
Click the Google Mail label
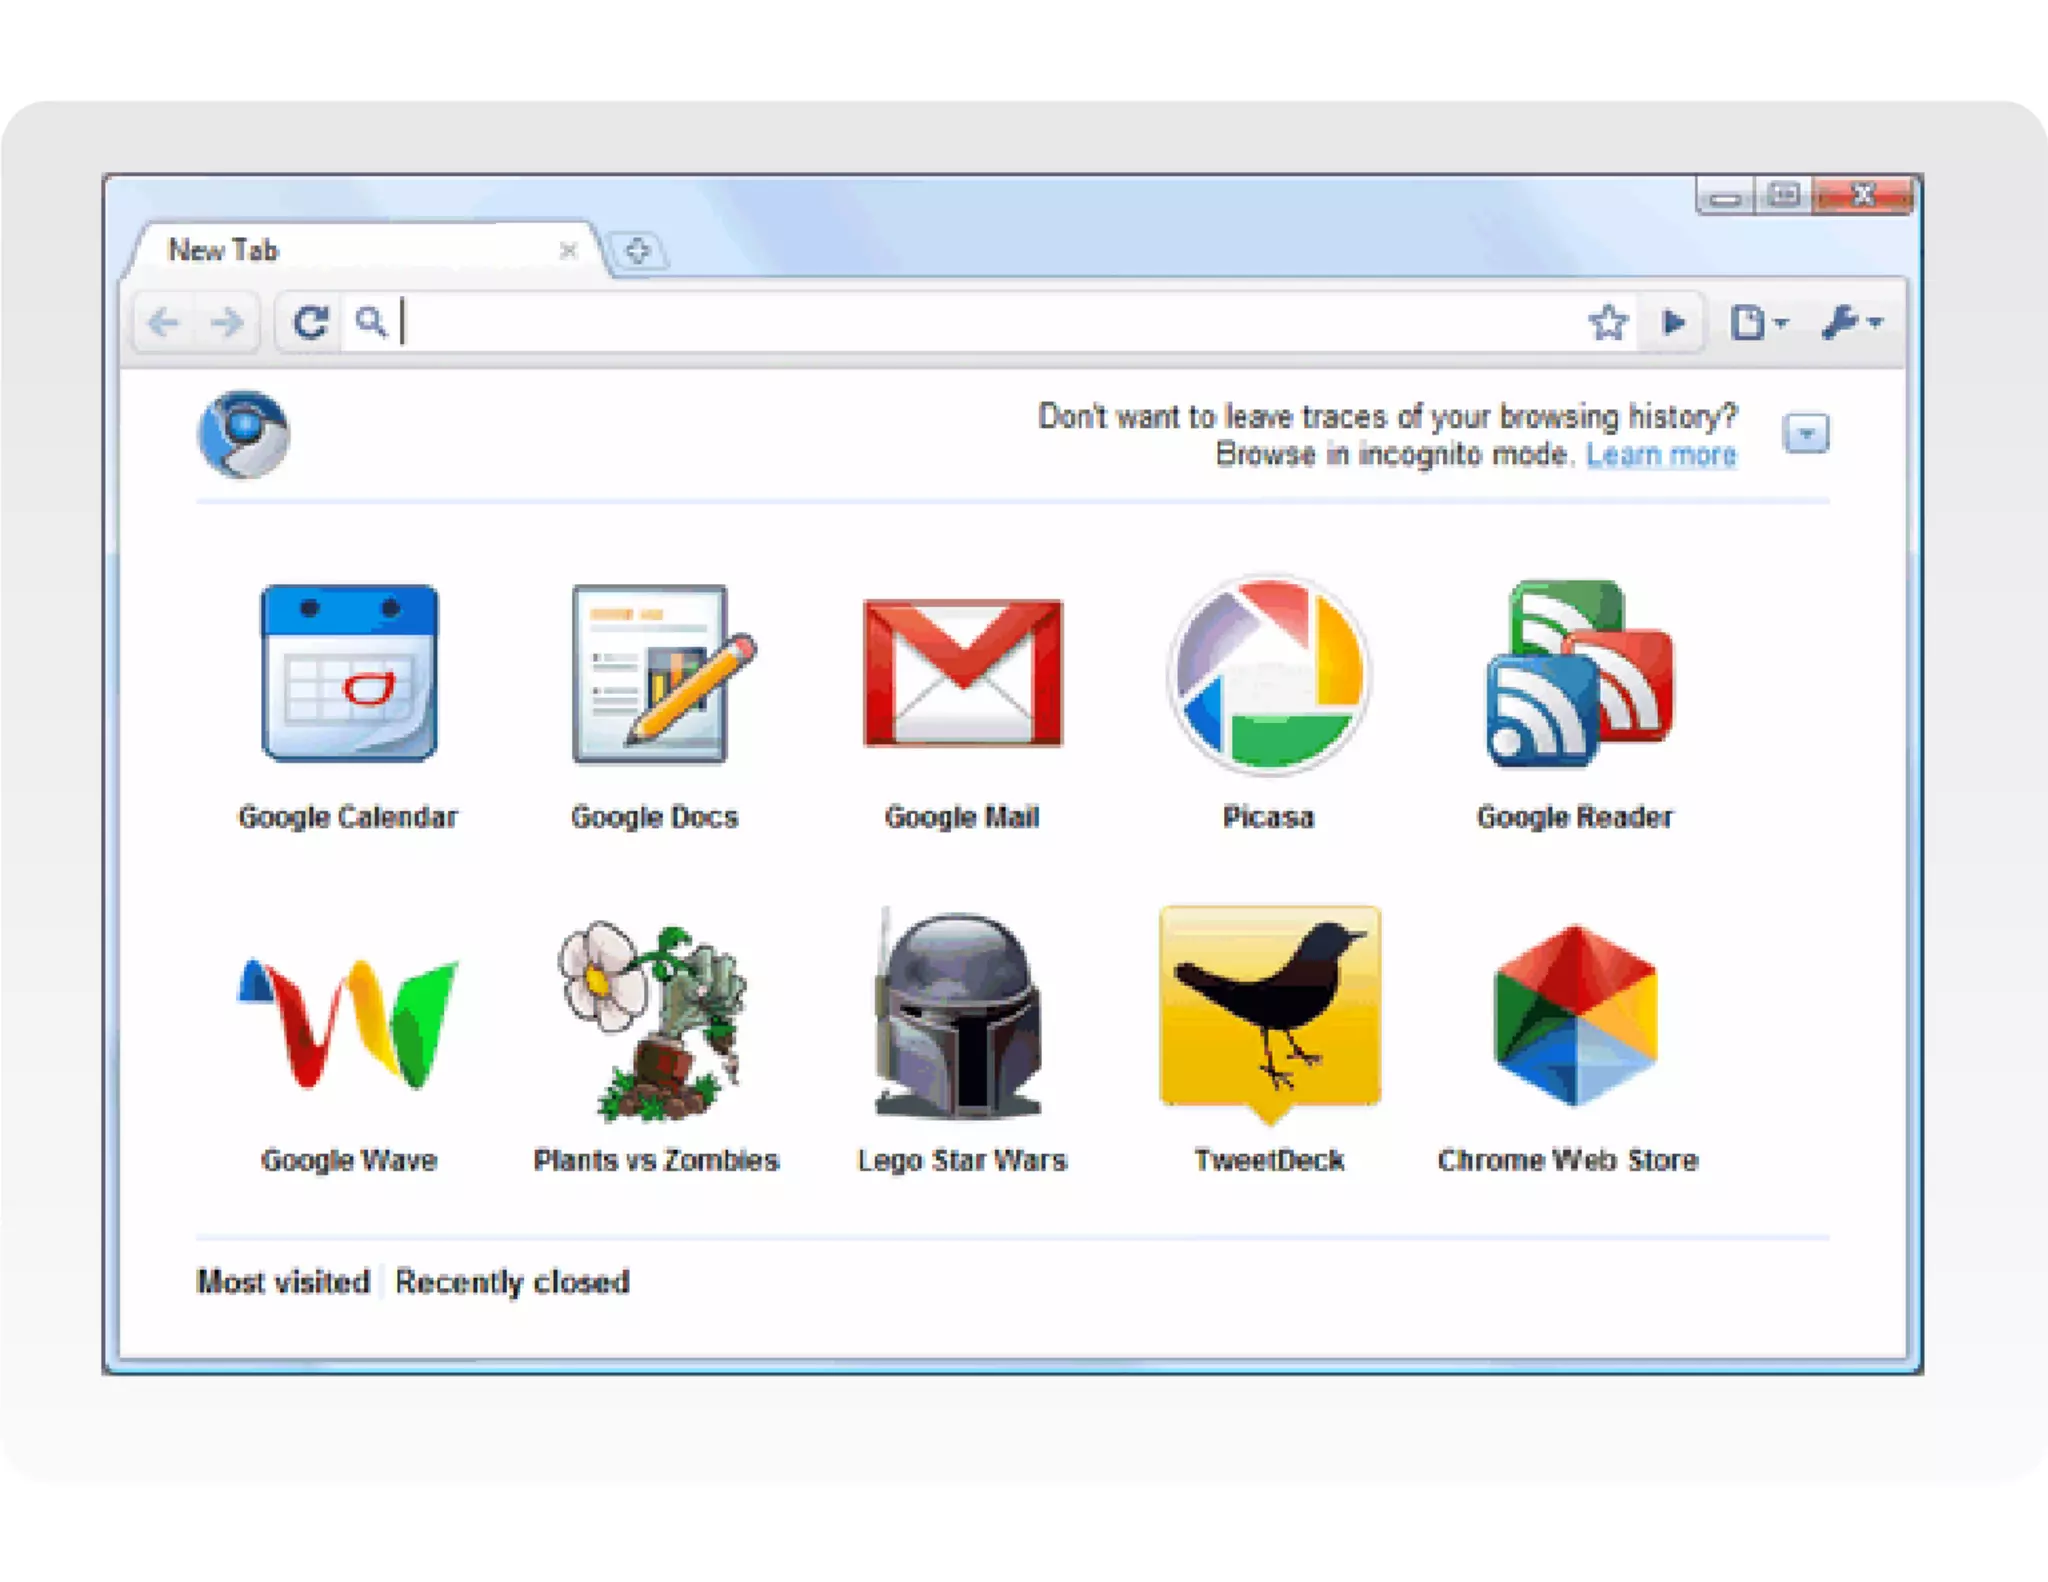[x=962, y=818]
